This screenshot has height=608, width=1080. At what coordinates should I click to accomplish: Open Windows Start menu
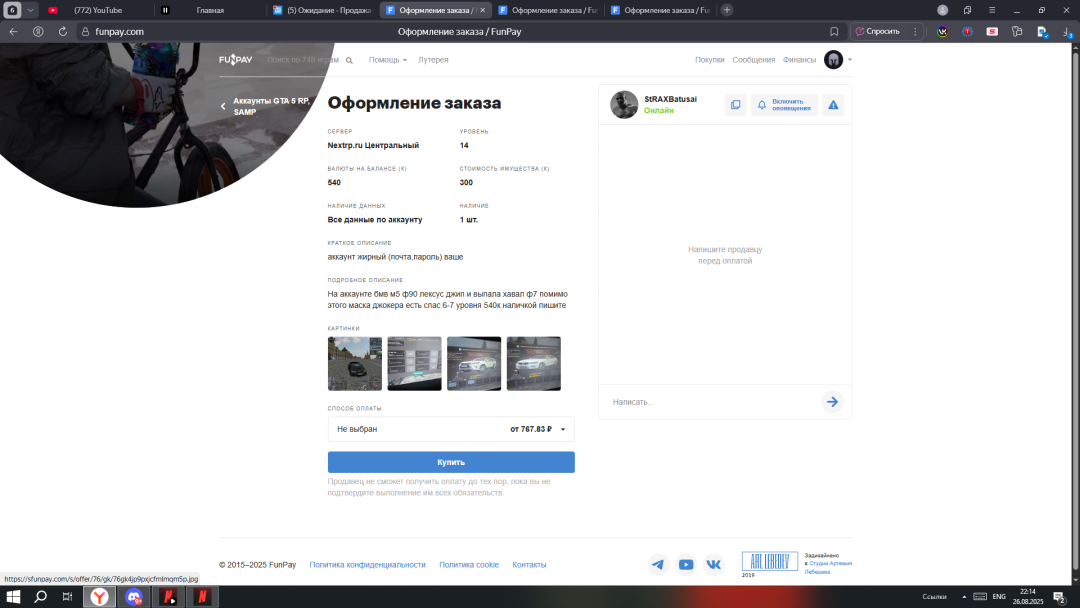pos(13,597)
